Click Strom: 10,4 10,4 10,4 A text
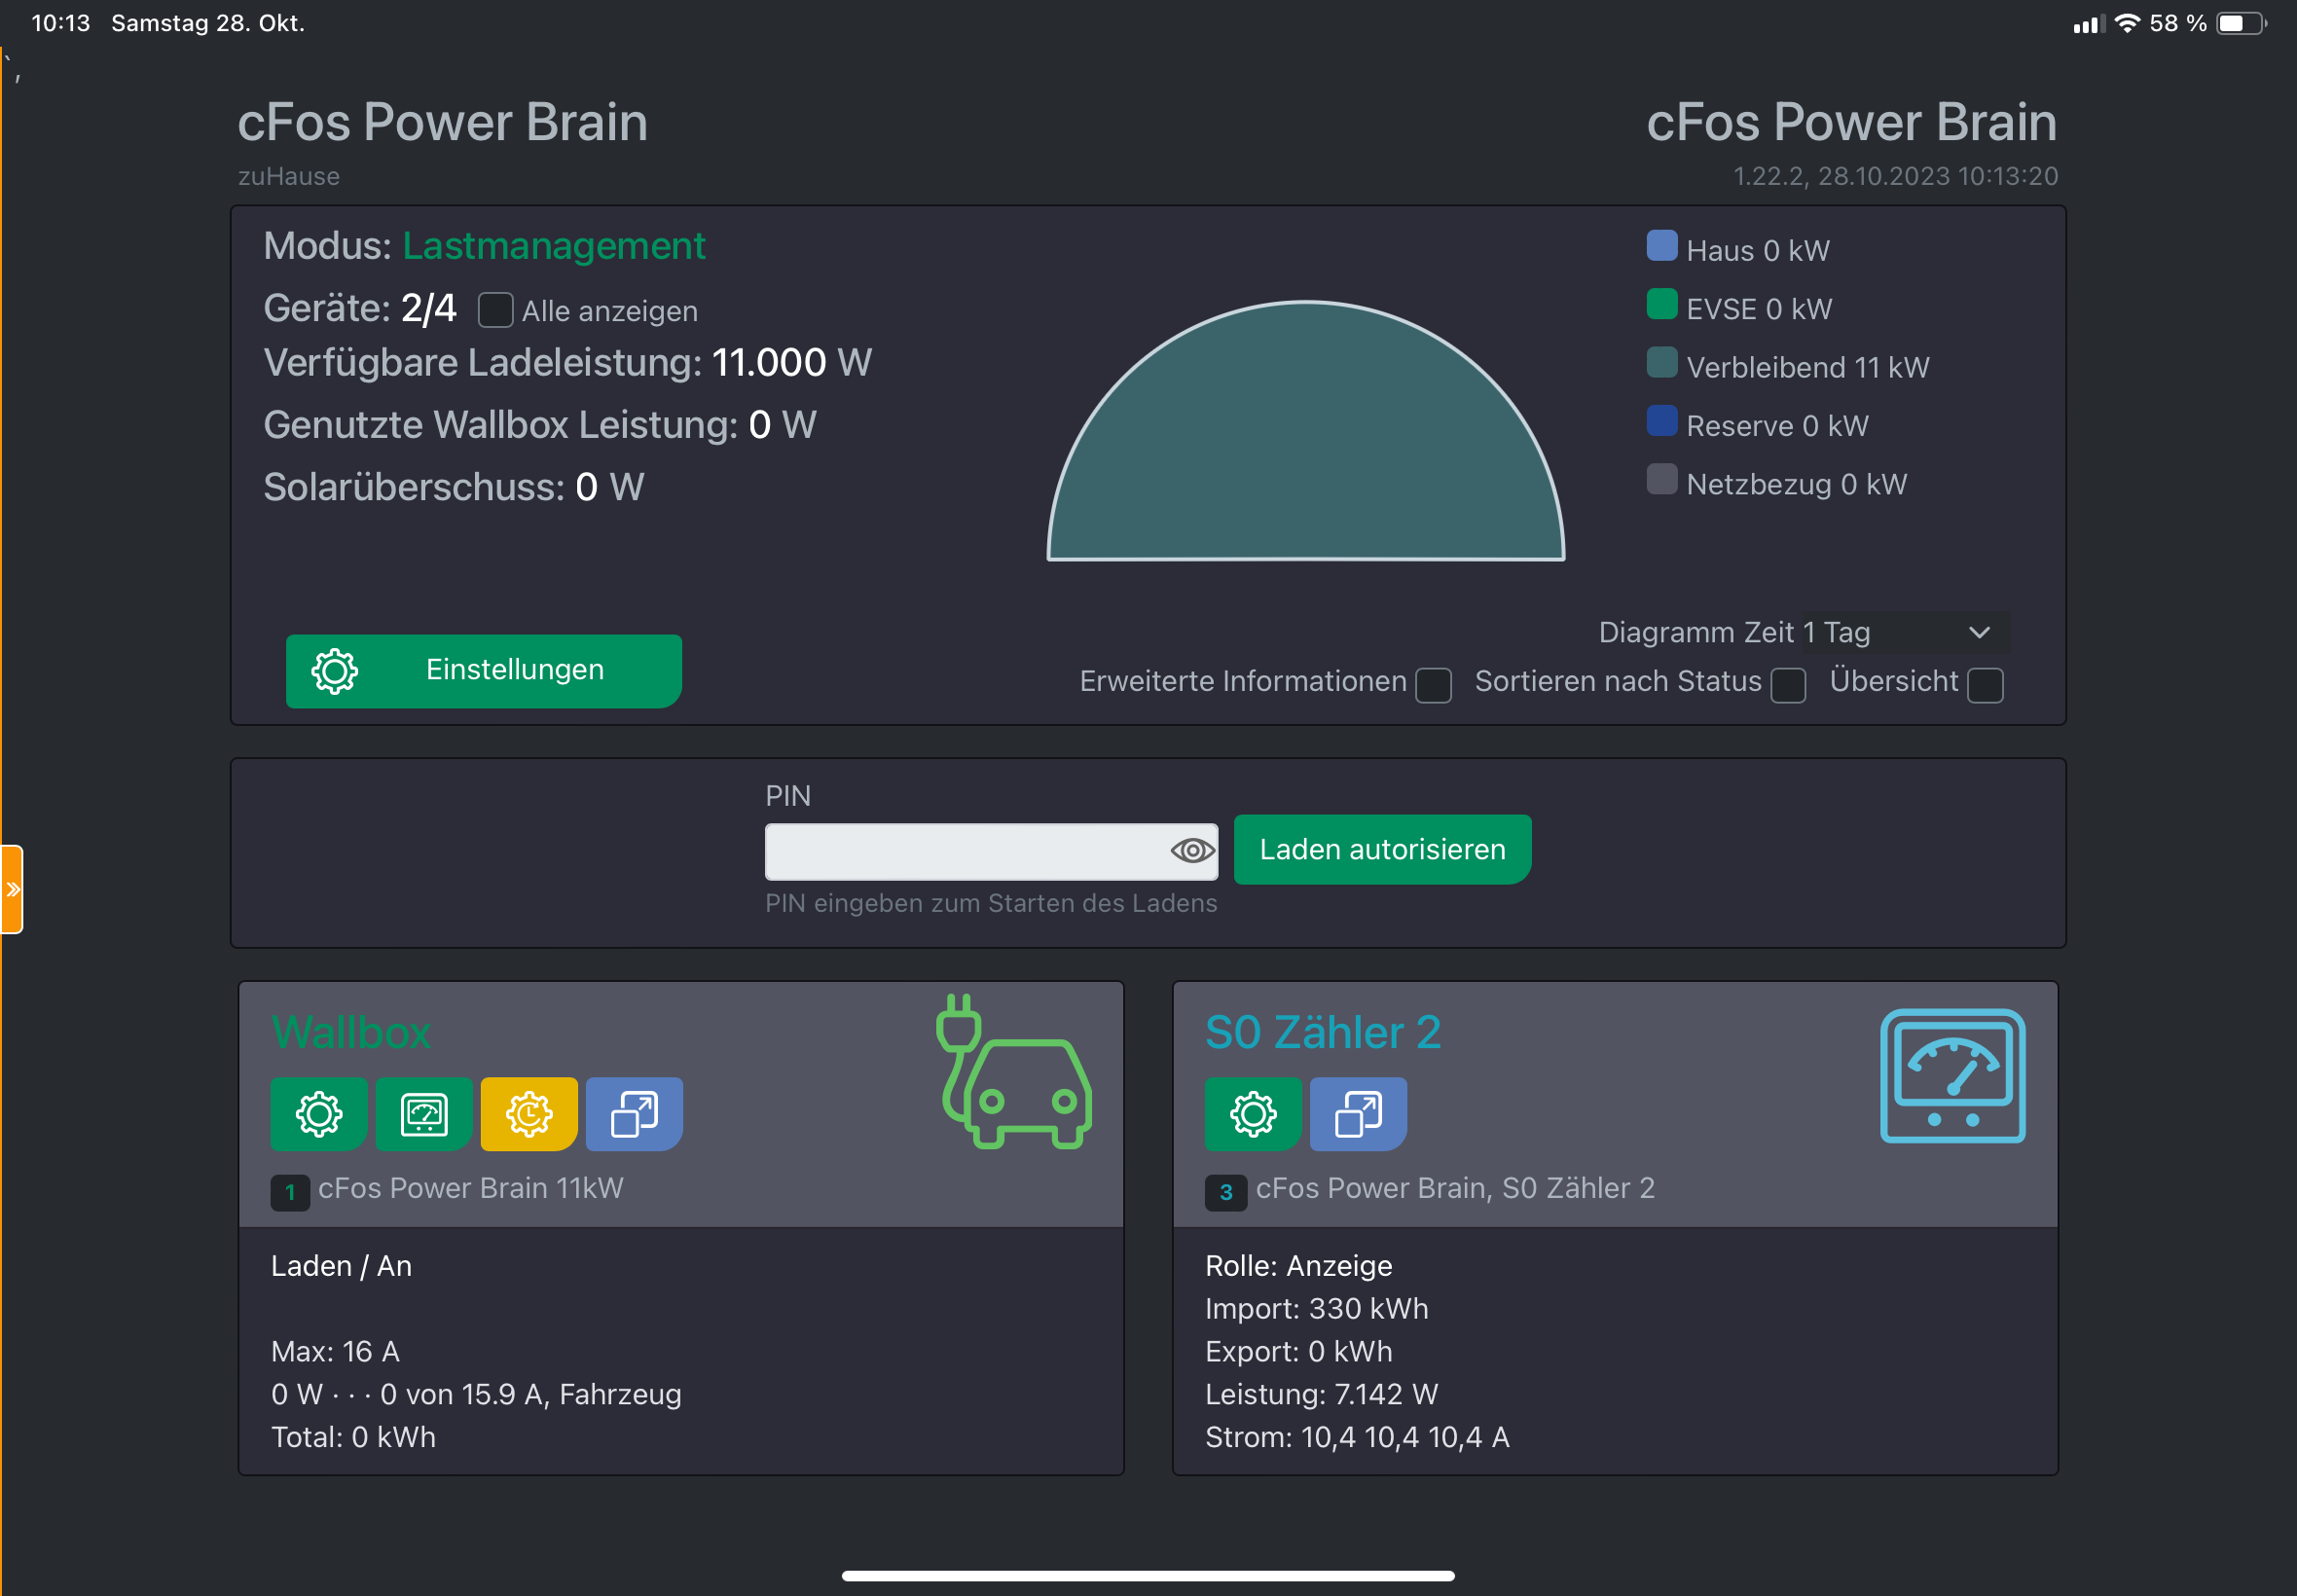 [x=1357, y=1437]
